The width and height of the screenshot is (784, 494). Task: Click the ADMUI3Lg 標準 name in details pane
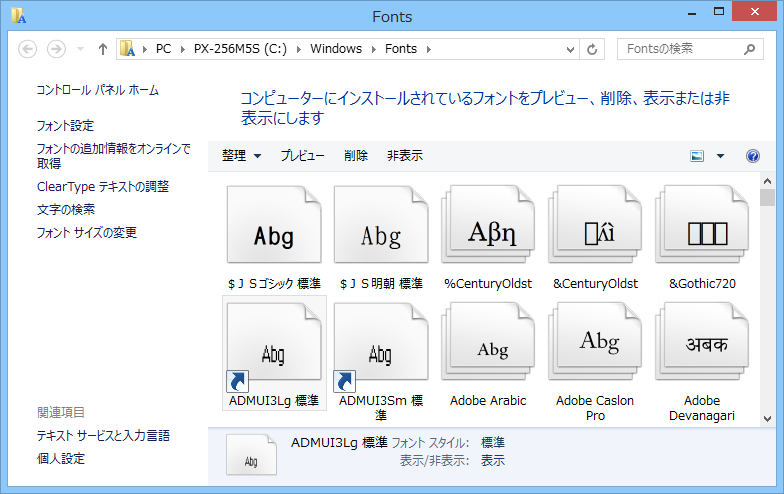click(339, 442)
